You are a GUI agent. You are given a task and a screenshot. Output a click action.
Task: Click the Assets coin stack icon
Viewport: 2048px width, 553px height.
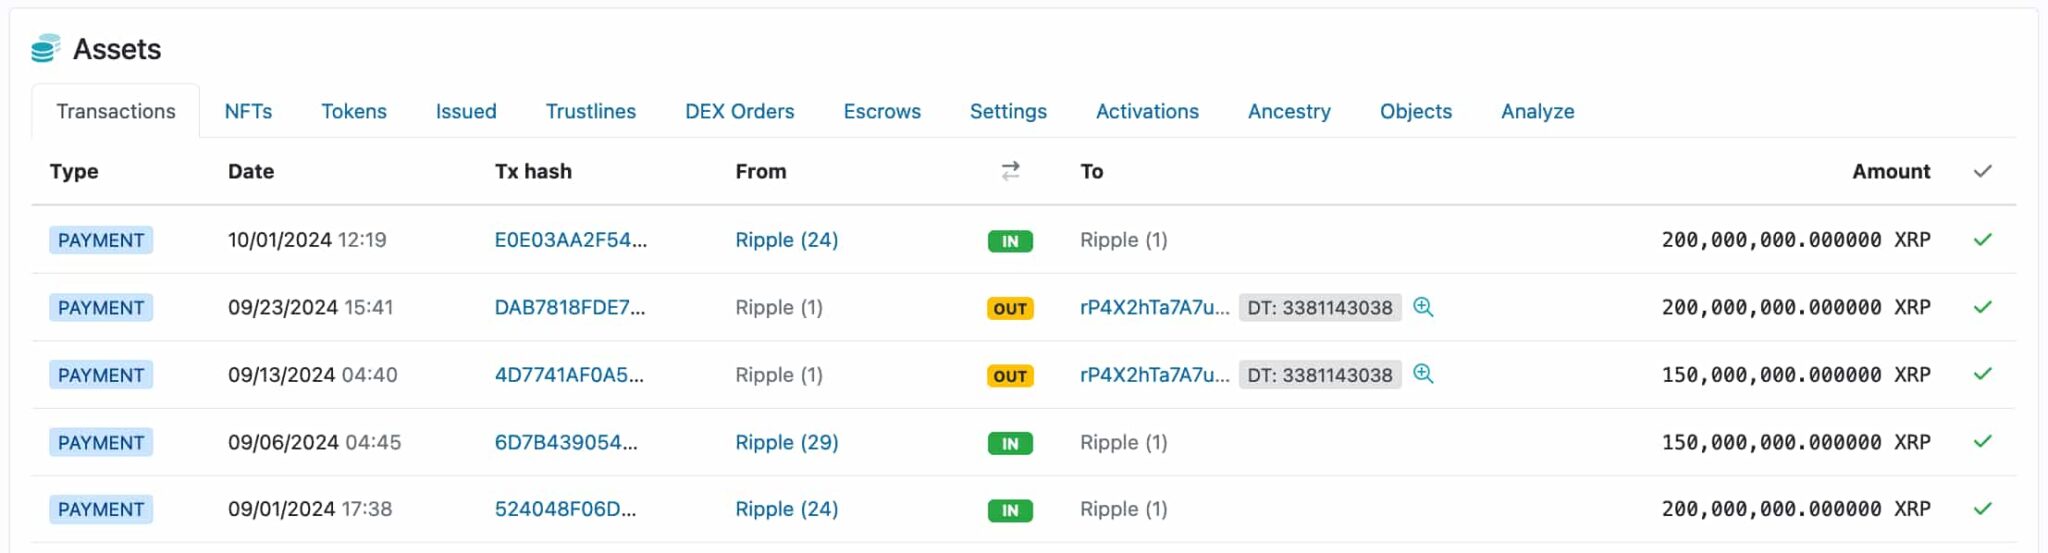(x=45, y=48)
